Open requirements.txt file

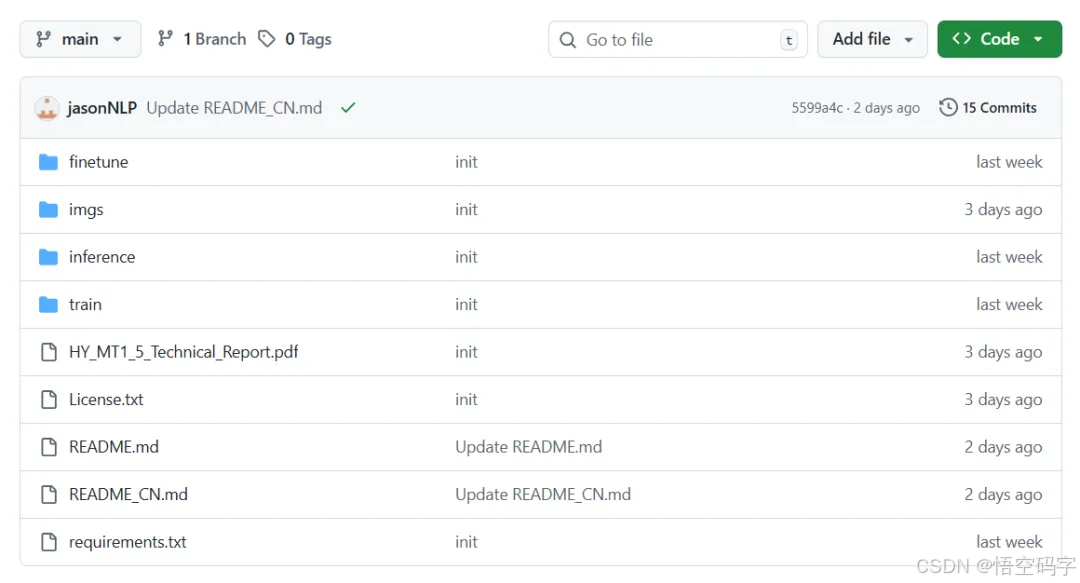tap(127, 542)
